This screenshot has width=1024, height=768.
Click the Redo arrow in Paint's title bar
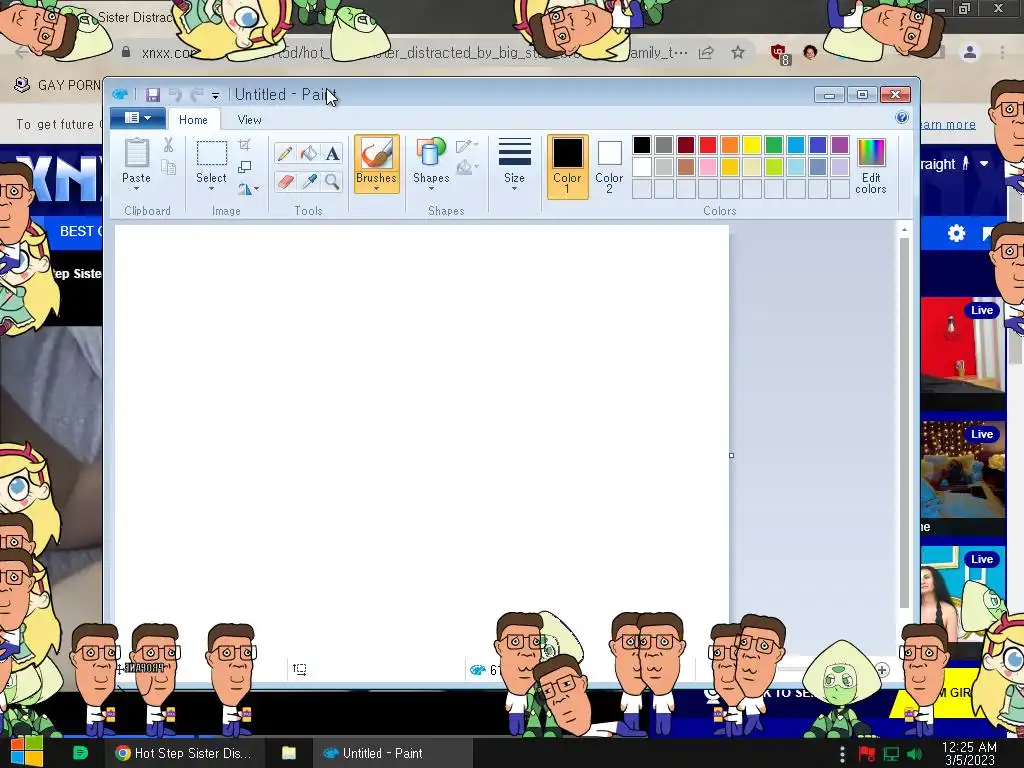coord(196,95)
